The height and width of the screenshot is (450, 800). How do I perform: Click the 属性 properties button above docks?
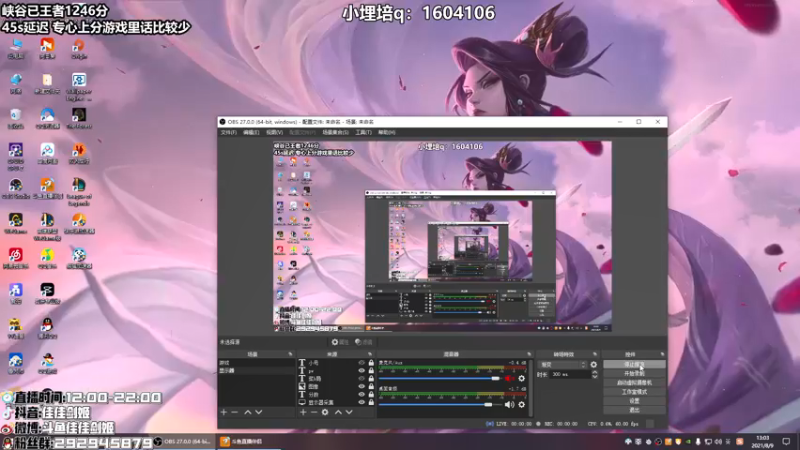[340, 342]
